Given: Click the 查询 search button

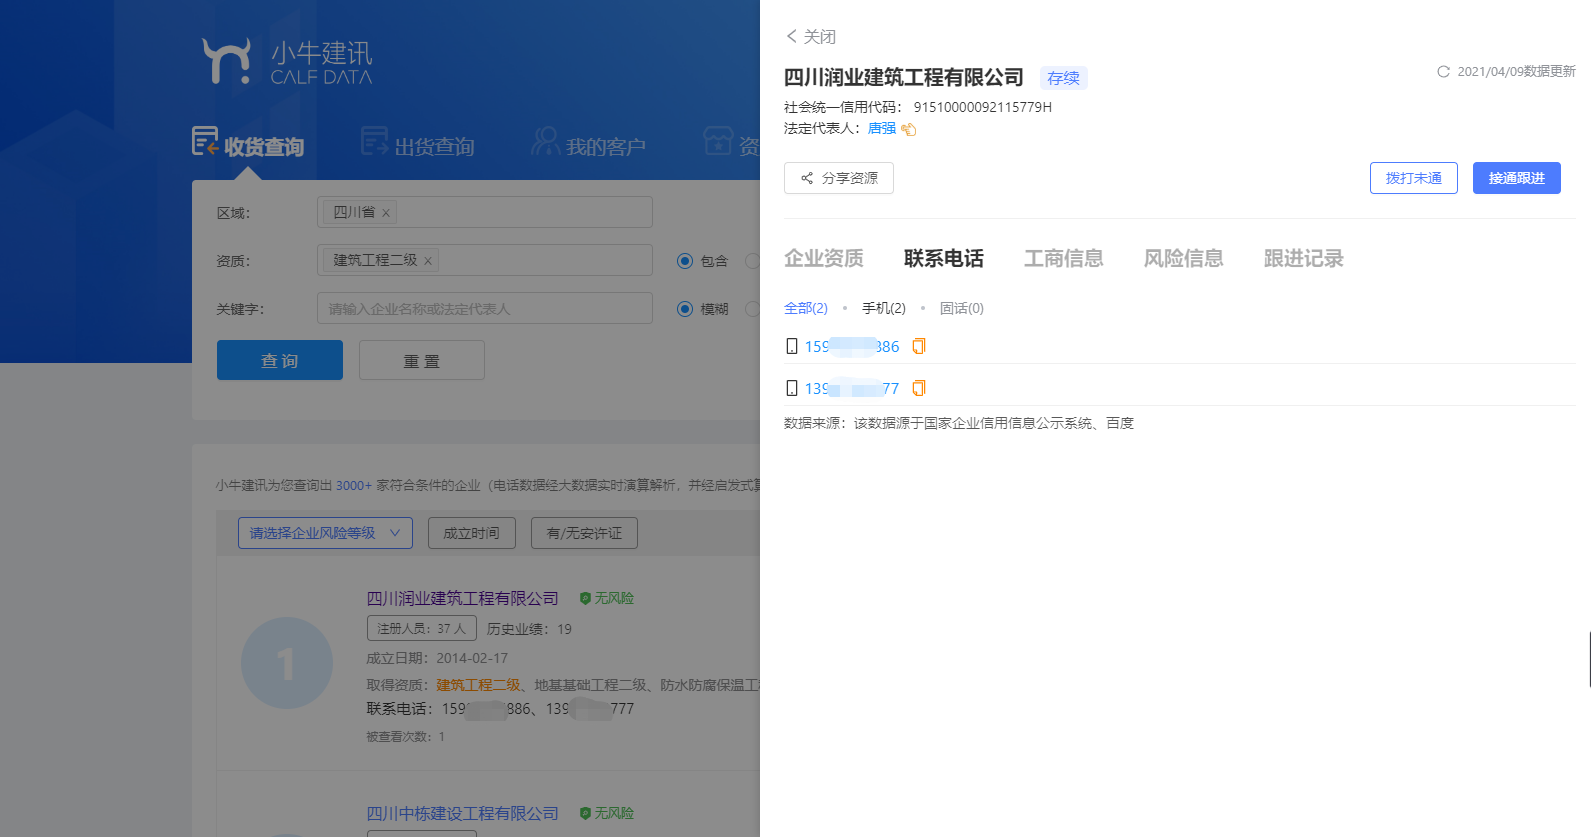Looking at the screenshot, I should point(280,360).
